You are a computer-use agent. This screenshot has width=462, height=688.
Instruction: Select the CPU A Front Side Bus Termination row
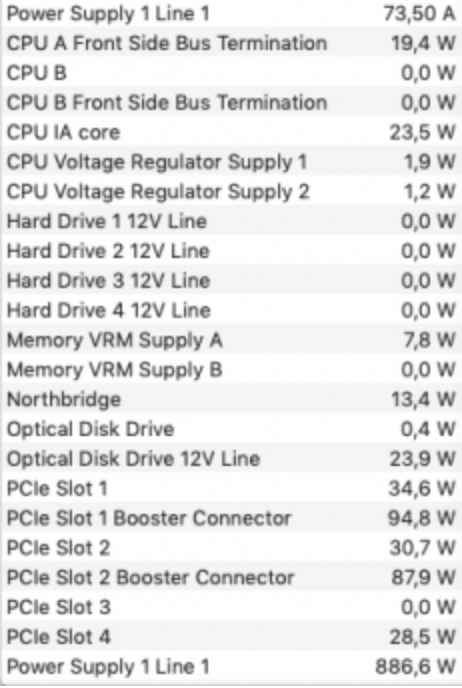pos(231,43)
